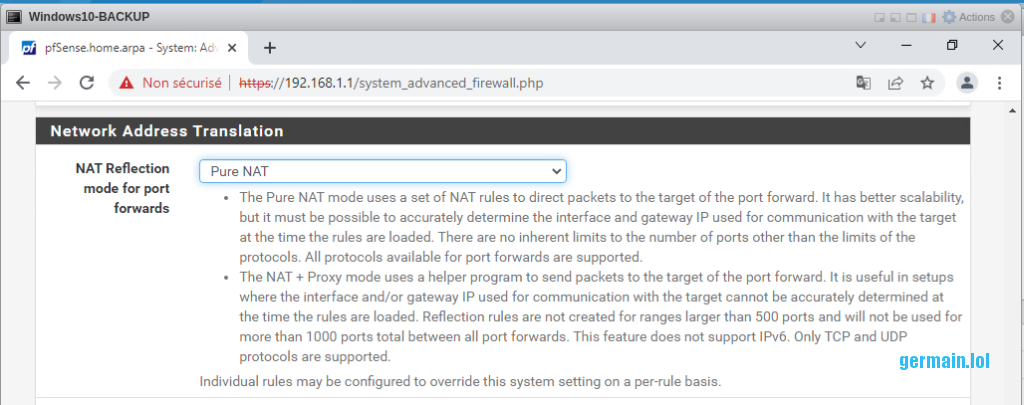Reload the pfSense page
This screenshot has width=1024, height=405.
click(x=87, y=83)
